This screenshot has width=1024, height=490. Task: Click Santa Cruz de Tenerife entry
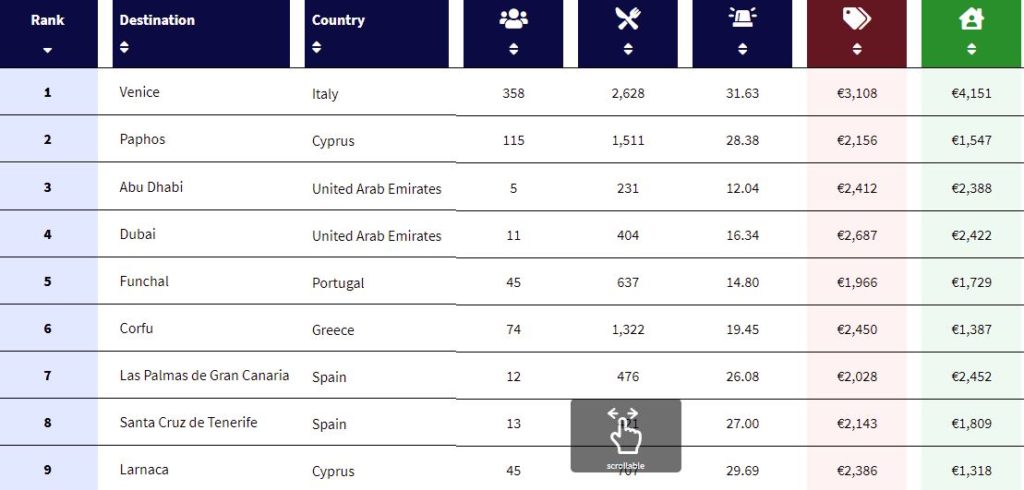pyautogui.click(x=188, y=422)
